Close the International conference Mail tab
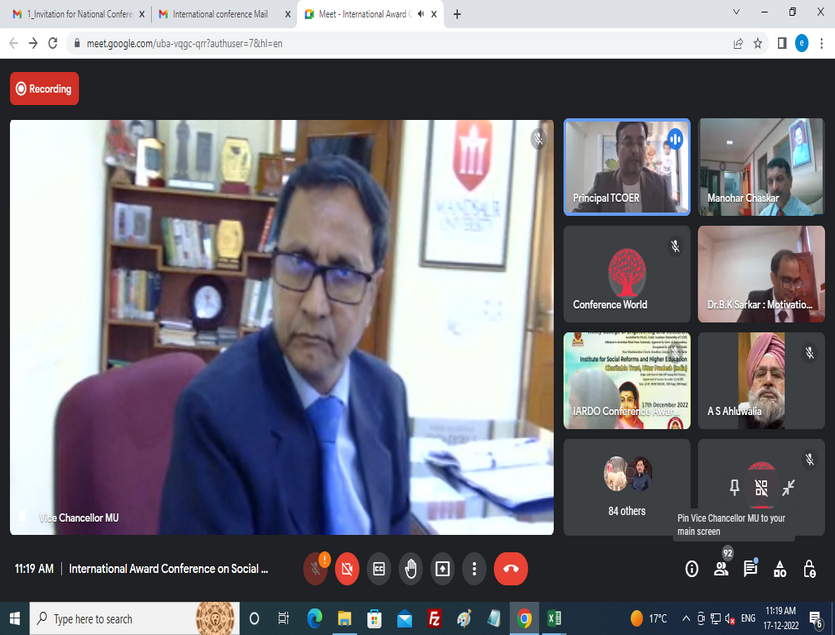Image resolution: width=835 pixels, height=635 pixels. pyautogui.click(x=288, y=14)
